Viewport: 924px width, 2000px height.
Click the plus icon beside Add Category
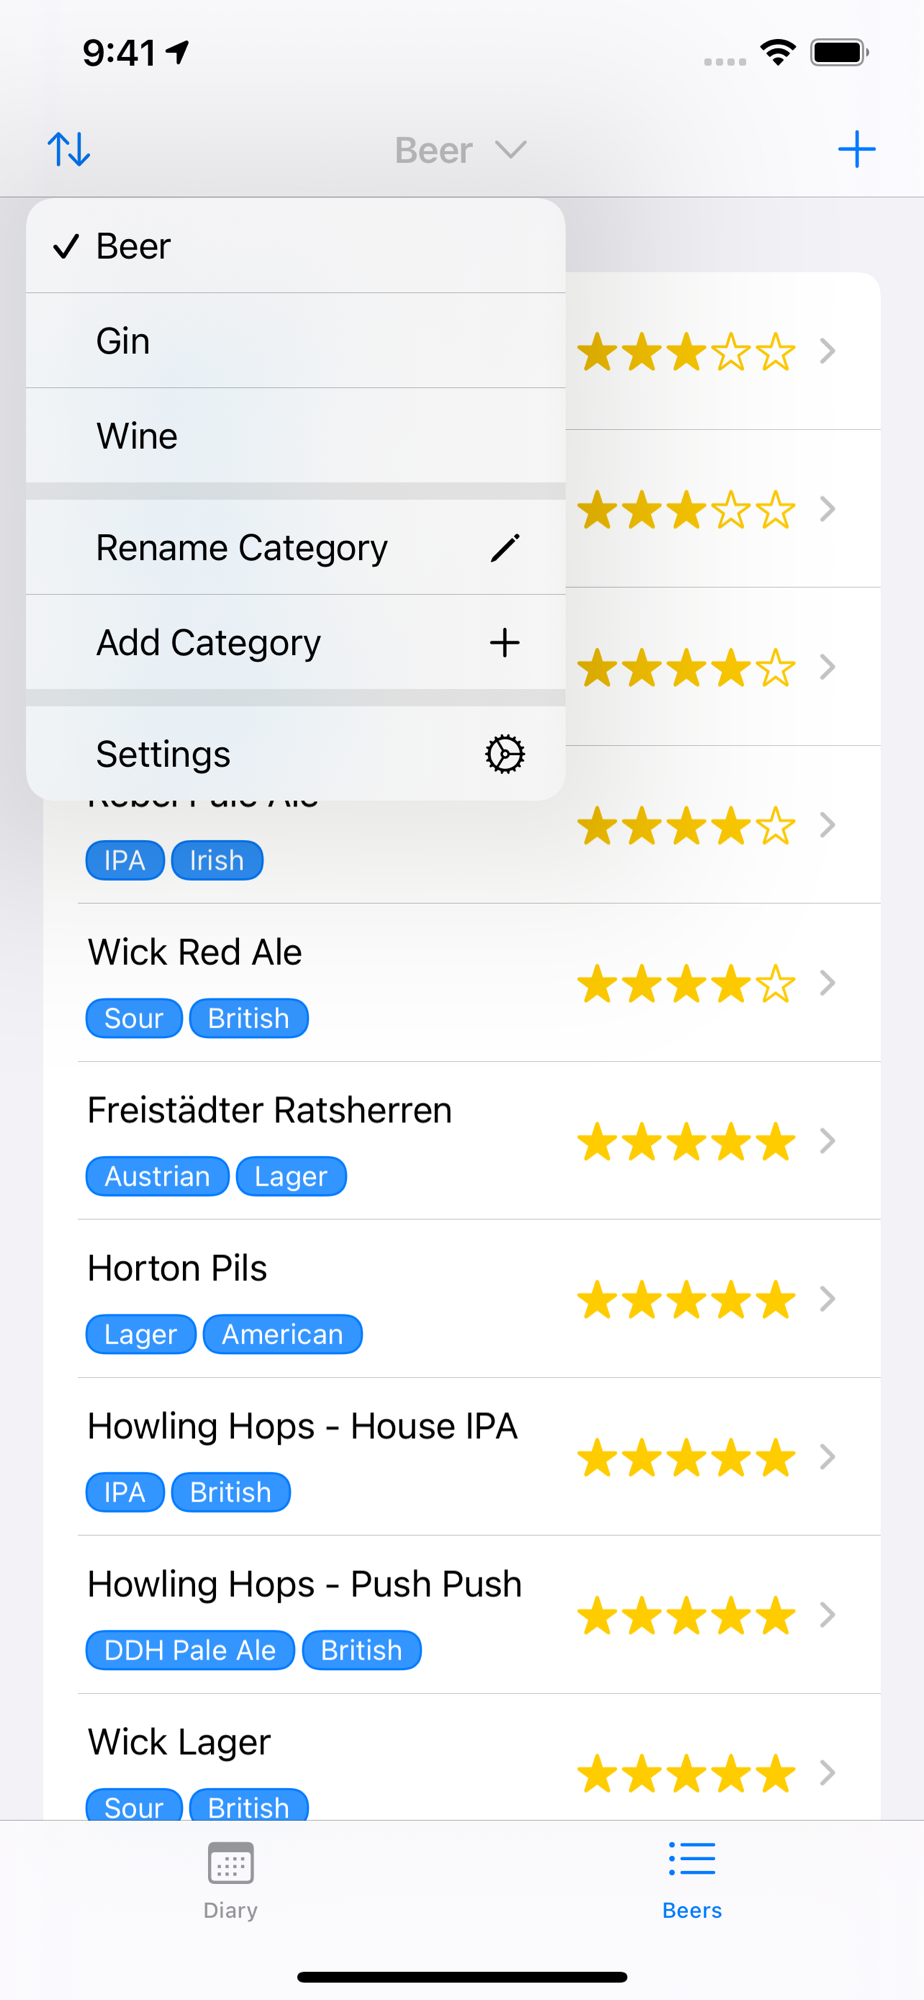[x=505, y=643]
